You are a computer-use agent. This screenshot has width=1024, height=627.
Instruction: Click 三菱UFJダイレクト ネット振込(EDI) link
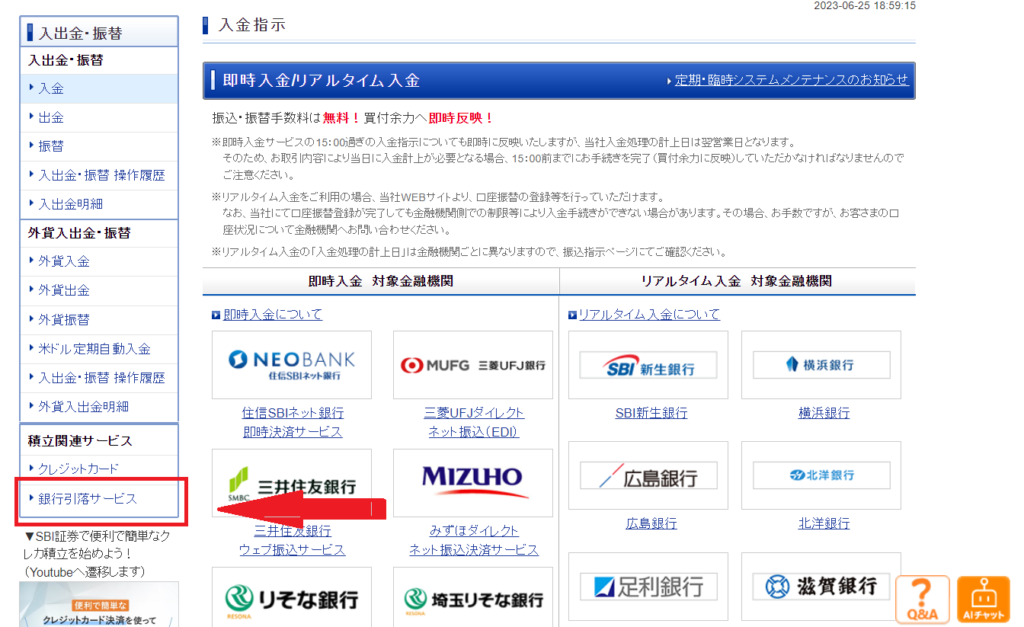point(473,422)
